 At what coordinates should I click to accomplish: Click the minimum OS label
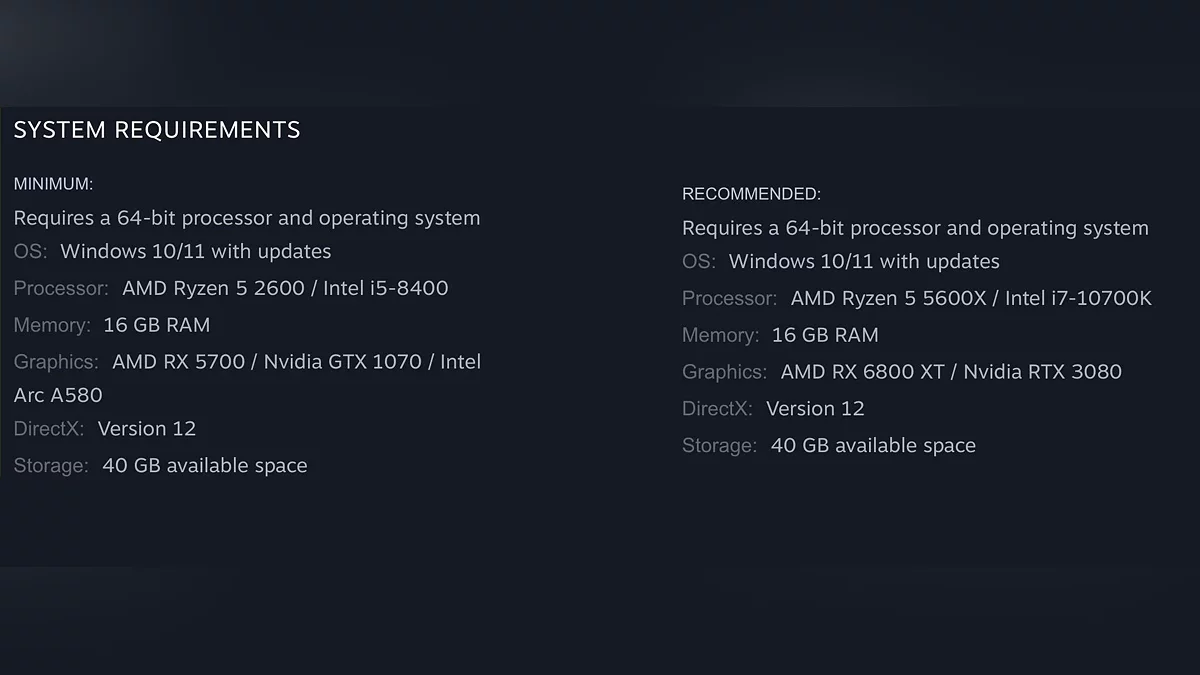(30, 252)
